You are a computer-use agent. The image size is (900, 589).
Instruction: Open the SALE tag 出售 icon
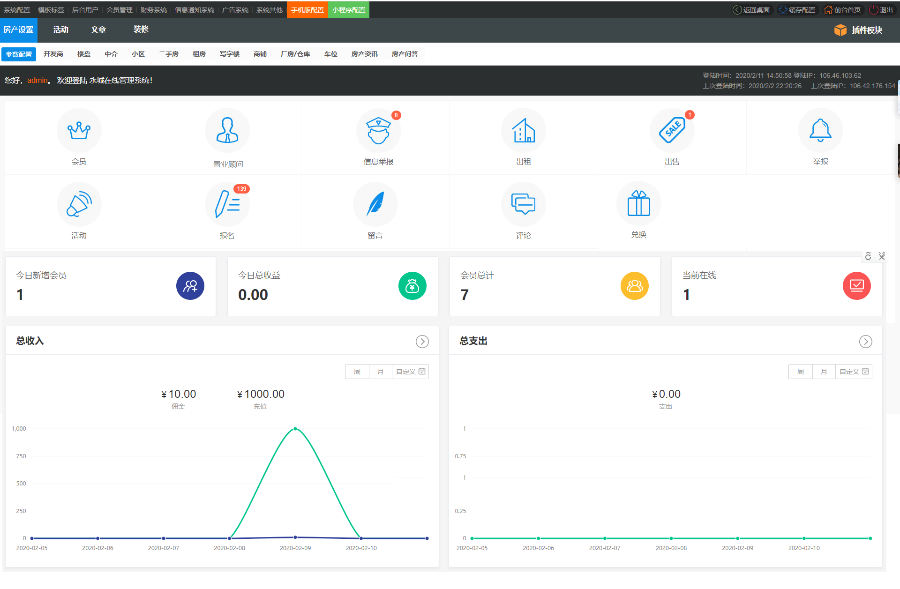click(671, 131)
